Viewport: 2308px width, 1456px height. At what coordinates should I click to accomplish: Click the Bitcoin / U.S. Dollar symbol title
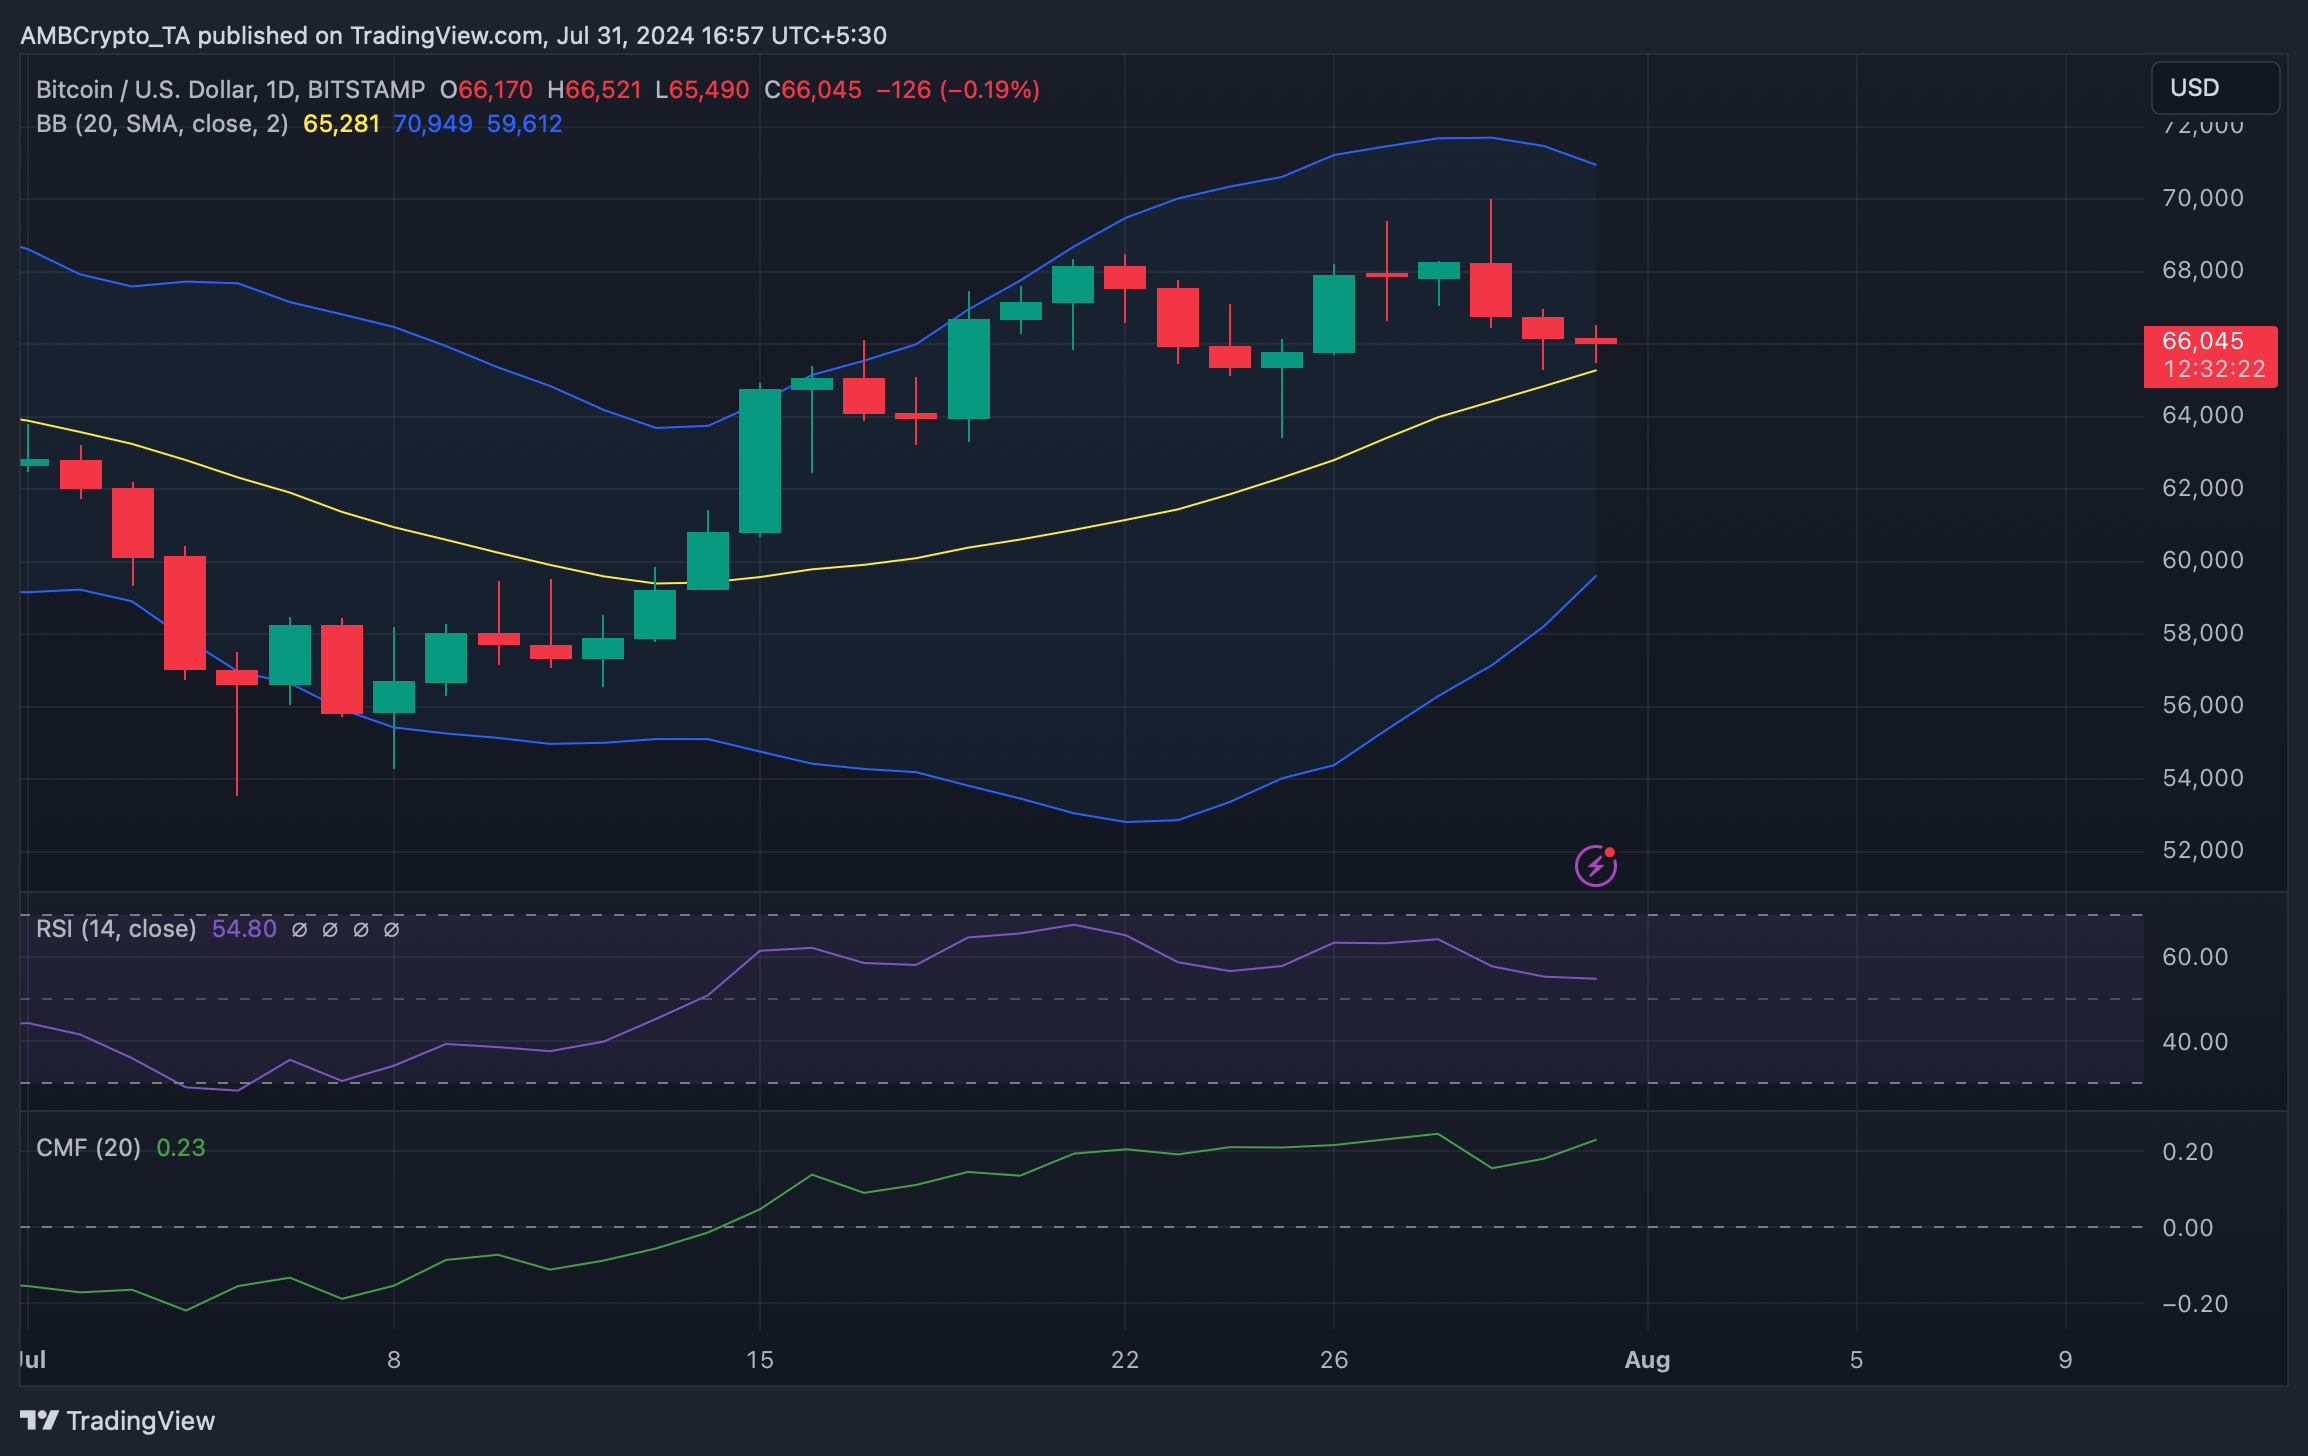coord(230,90)
